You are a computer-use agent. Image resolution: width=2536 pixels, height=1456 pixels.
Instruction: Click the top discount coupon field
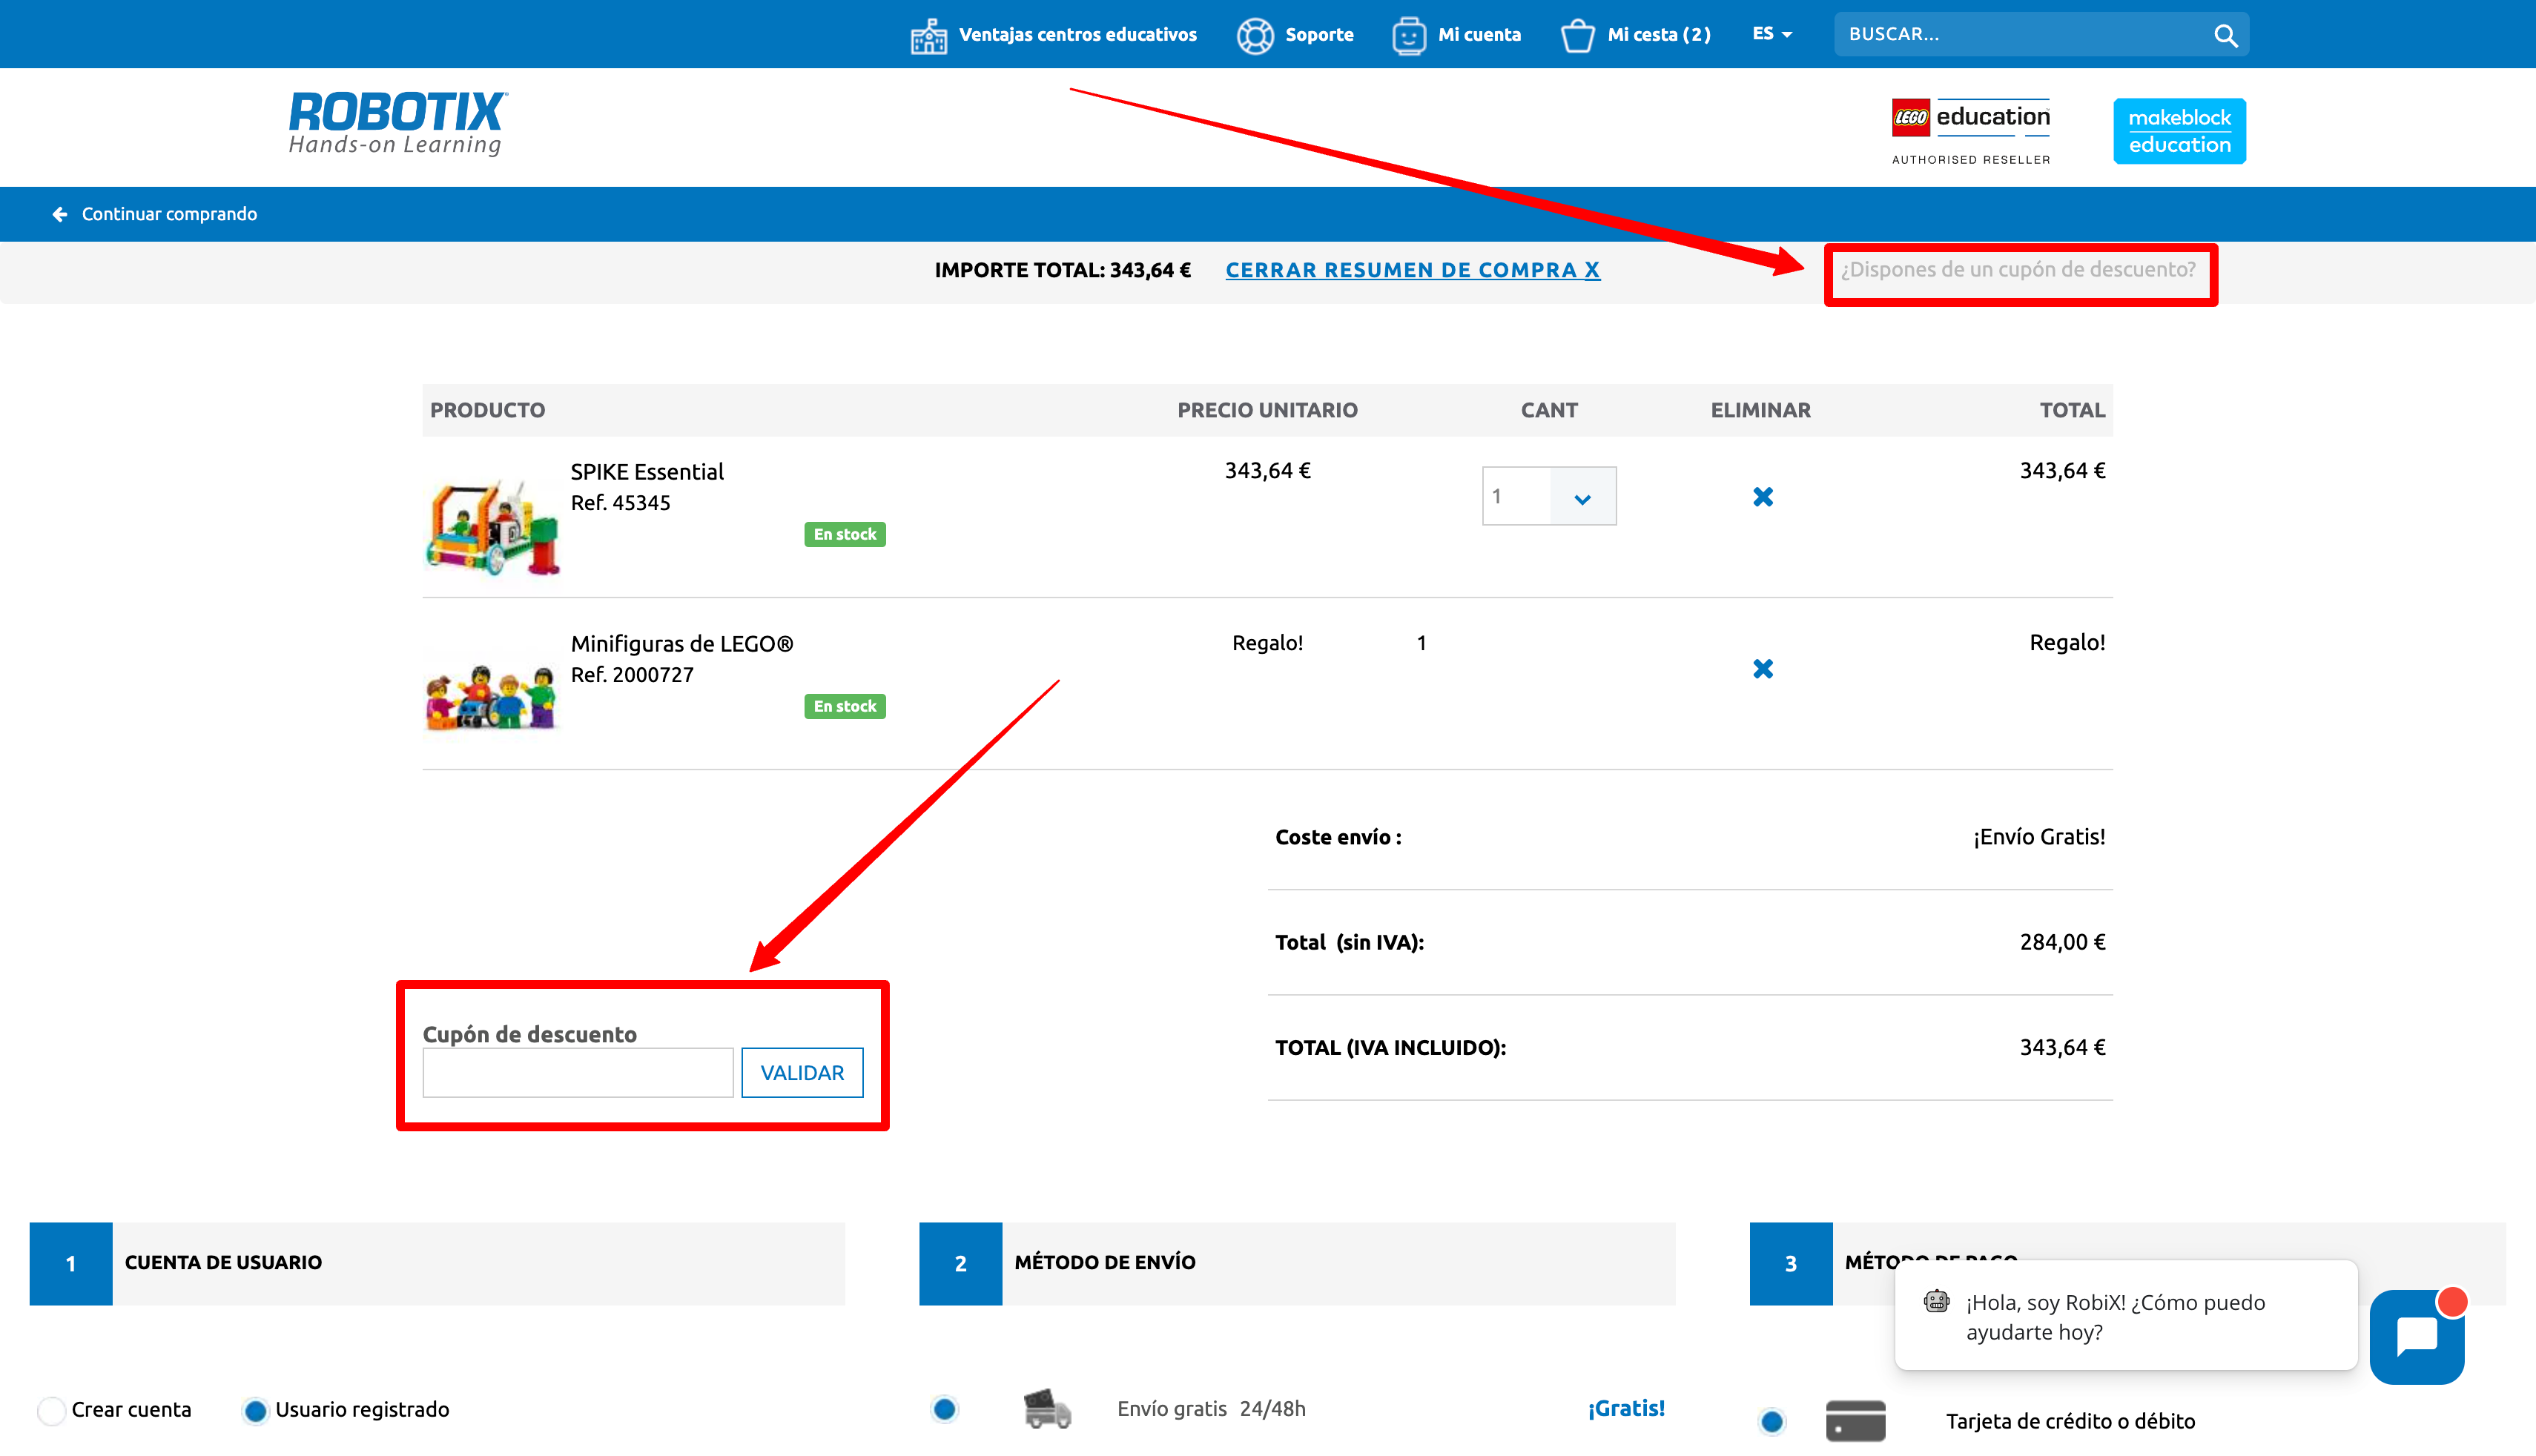tap(2020, 270)
